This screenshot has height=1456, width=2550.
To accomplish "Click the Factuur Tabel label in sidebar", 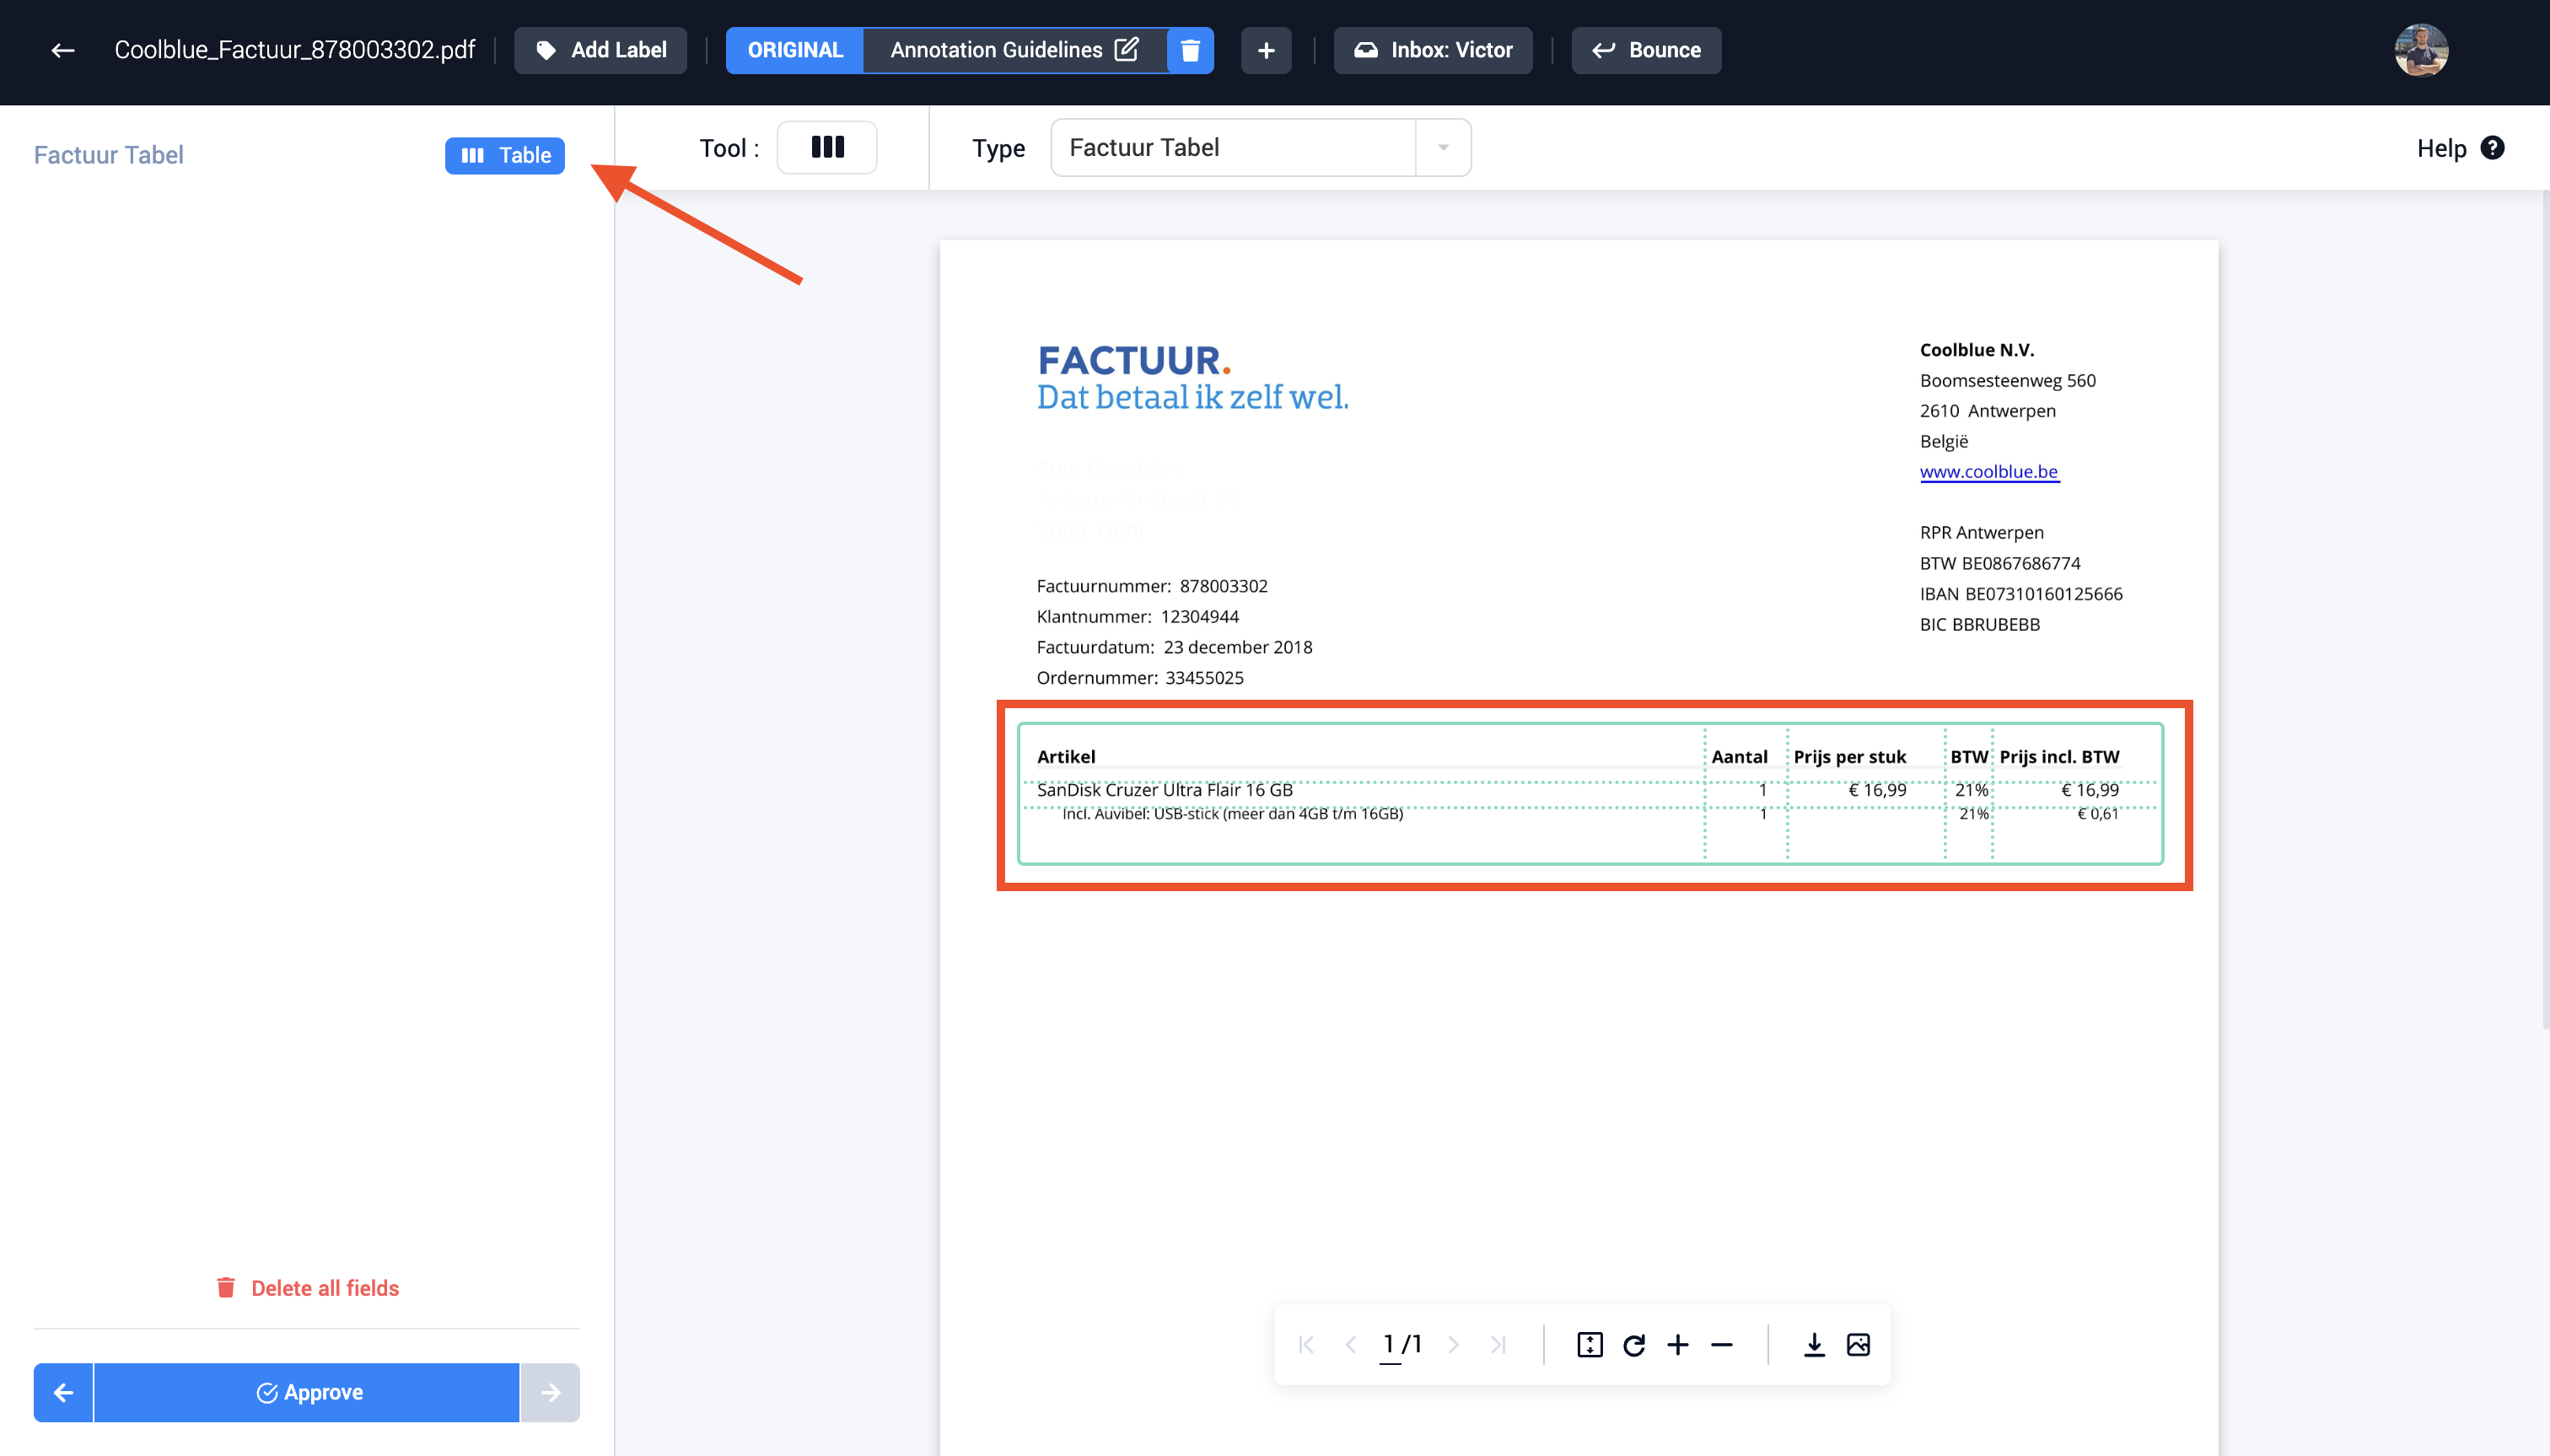I will click(109, 155).
